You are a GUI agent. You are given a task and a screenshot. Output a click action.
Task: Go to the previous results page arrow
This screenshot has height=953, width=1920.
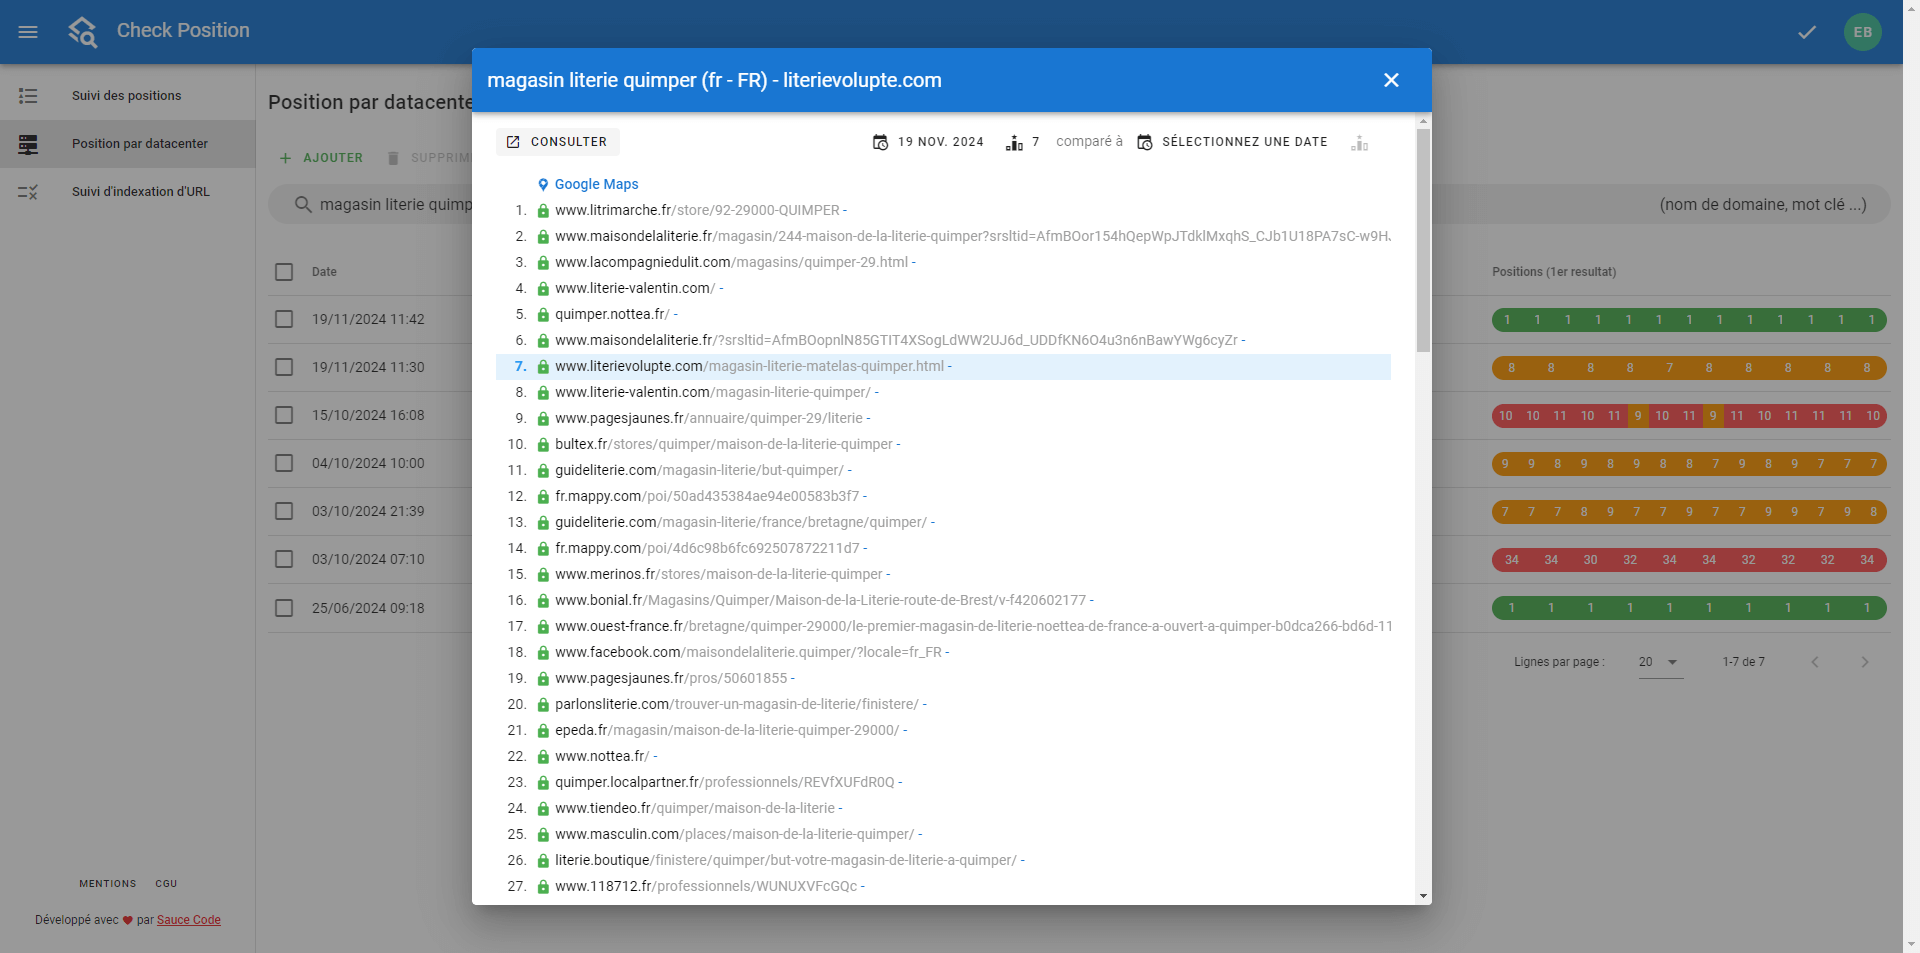click(1815, 662)
